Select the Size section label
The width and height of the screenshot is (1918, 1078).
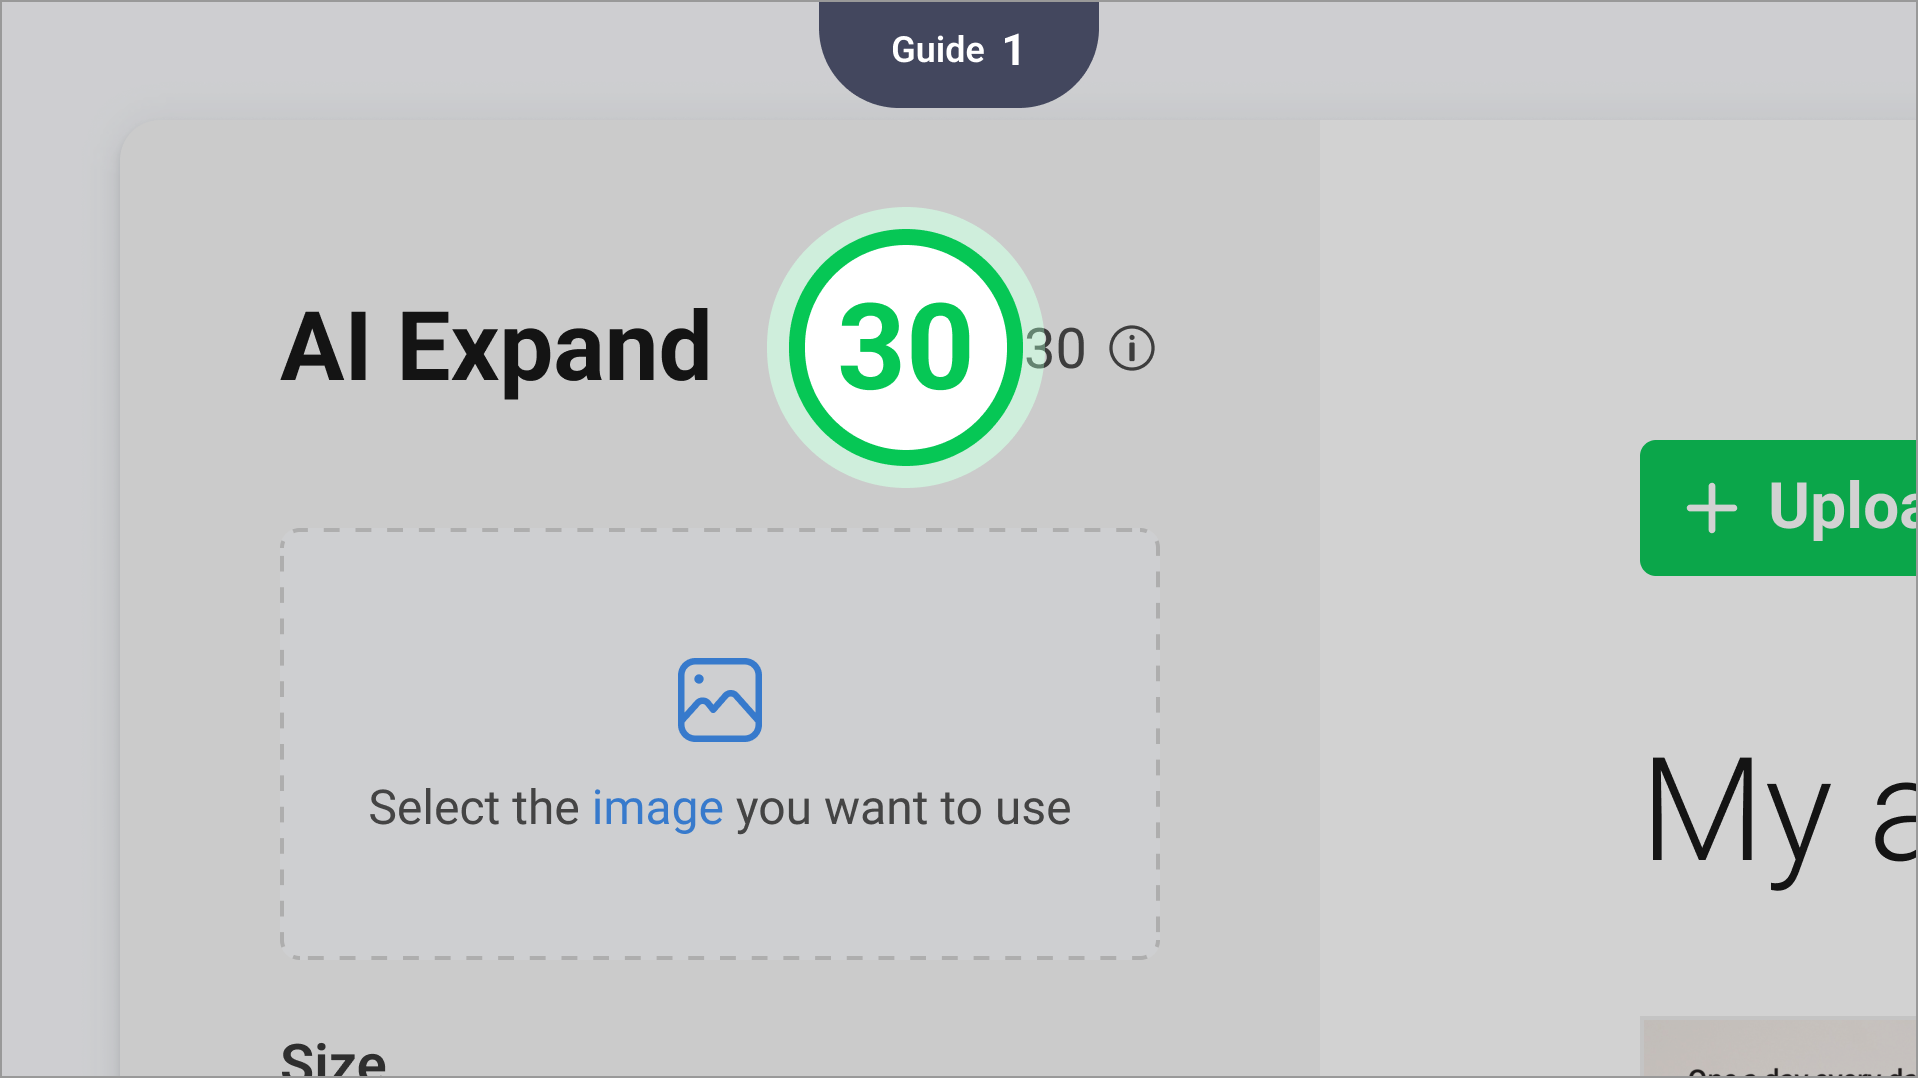click(x=333, y=1058)
